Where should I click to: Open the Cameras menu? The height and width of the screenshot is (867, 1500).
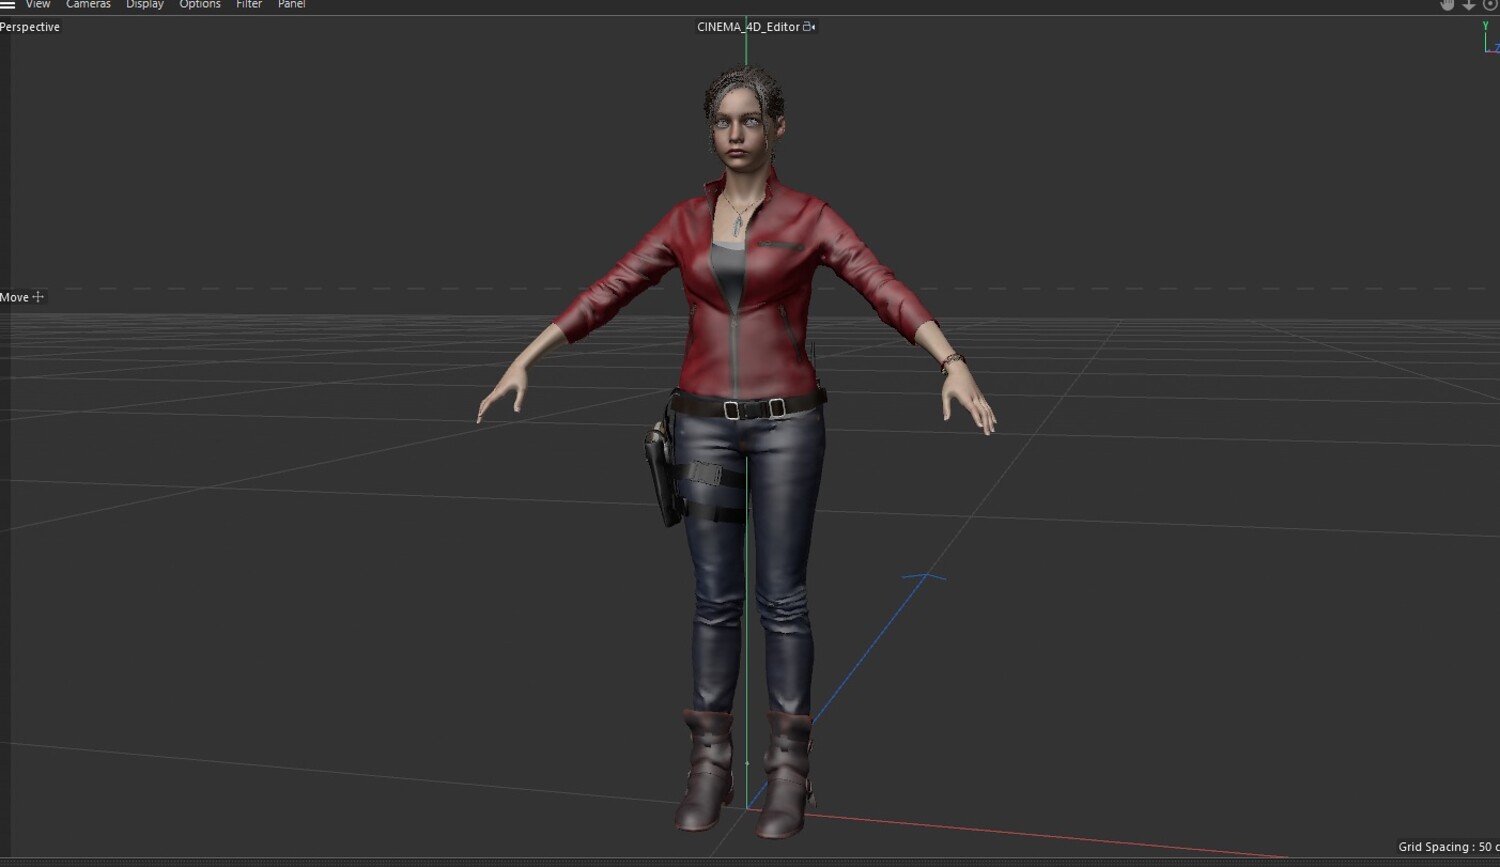click(88, 5)
